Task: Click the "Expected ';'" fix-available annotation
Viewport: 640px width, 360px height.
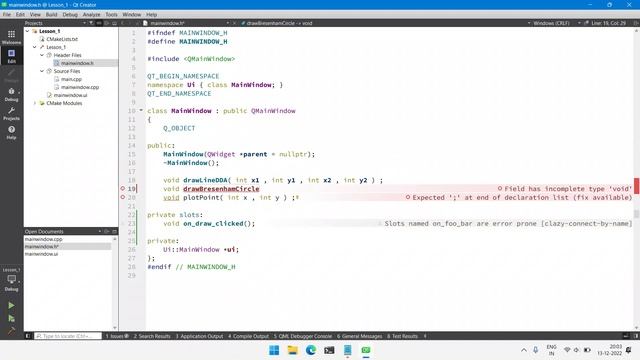Action: tap(518, 197)
